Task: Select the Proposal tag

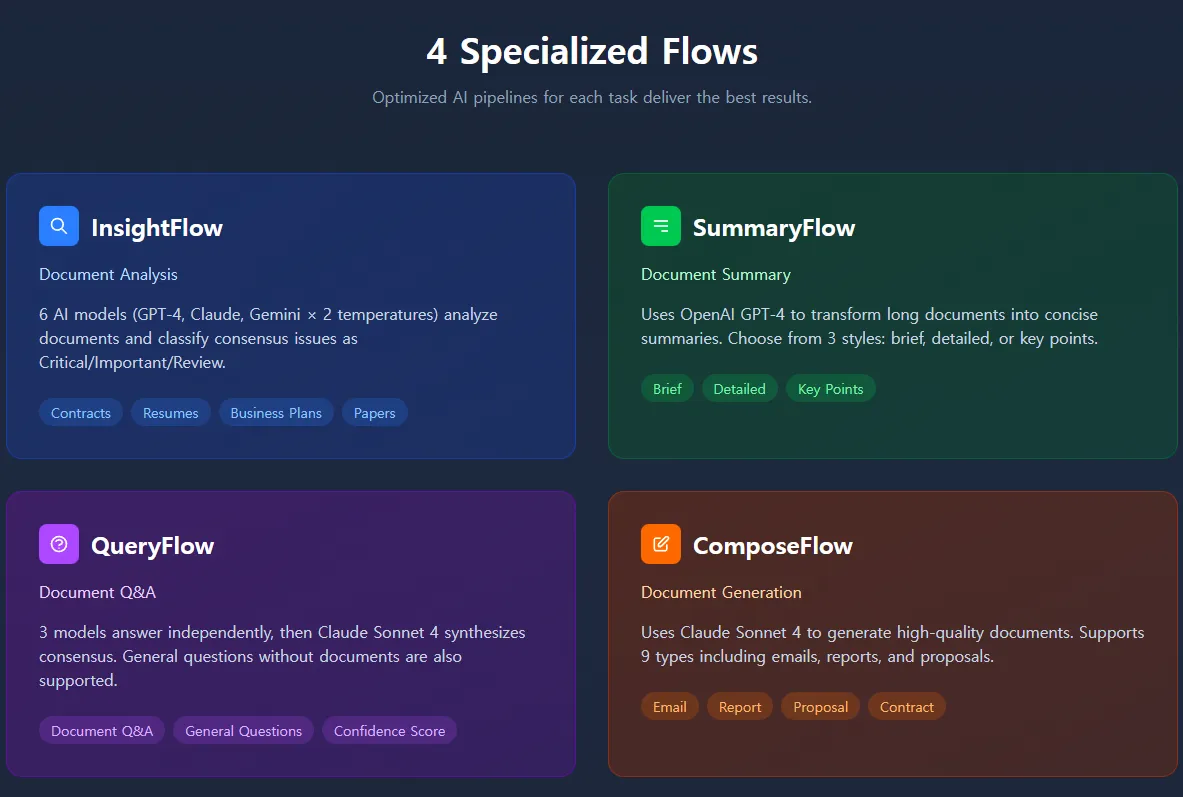Action: pyautogui.click(x=821, y=706)
